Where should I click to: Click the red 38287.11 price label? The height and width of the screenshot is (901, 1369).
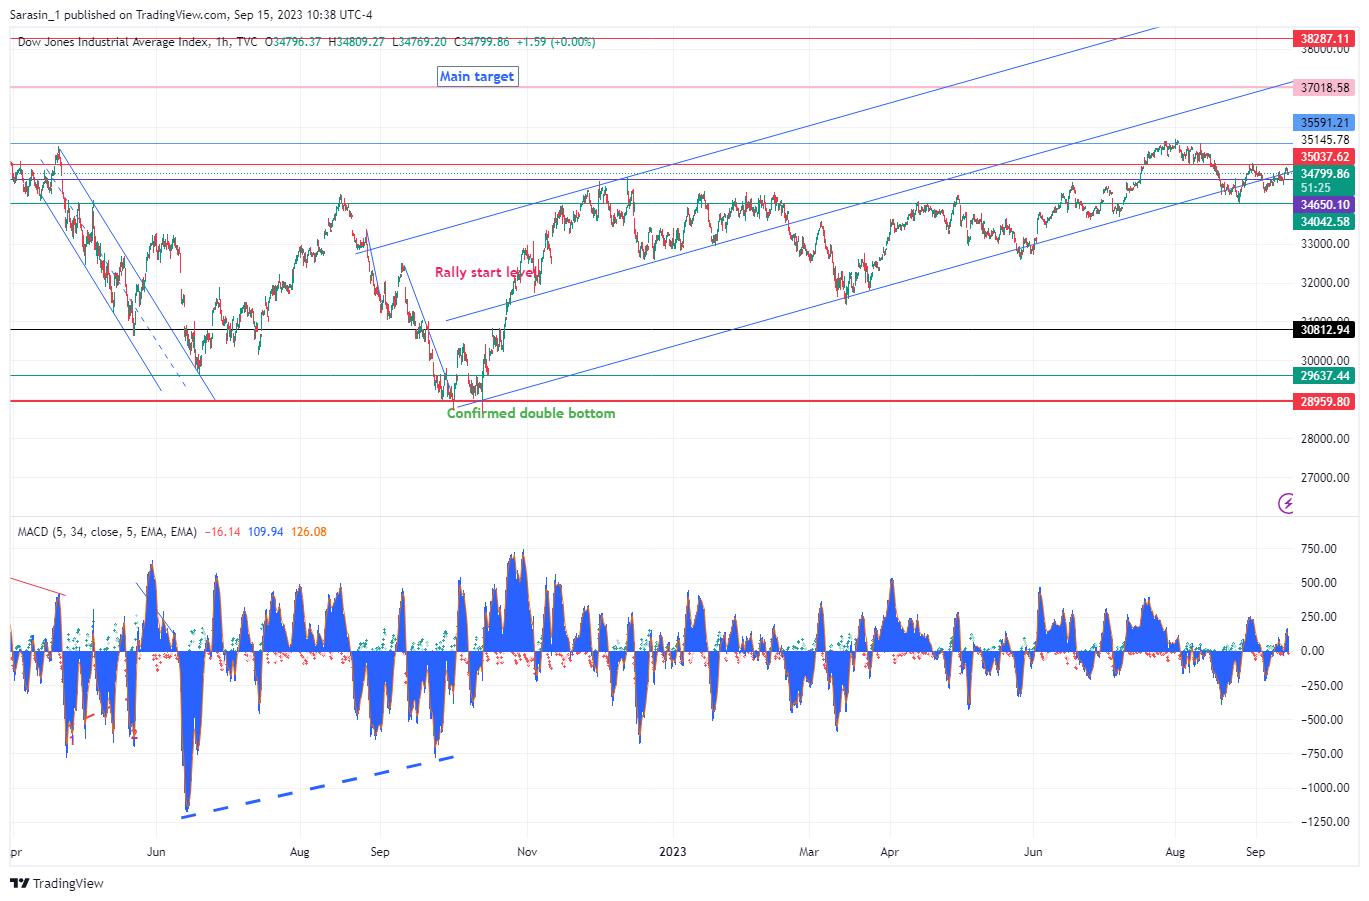click(x=1324, y=39)
